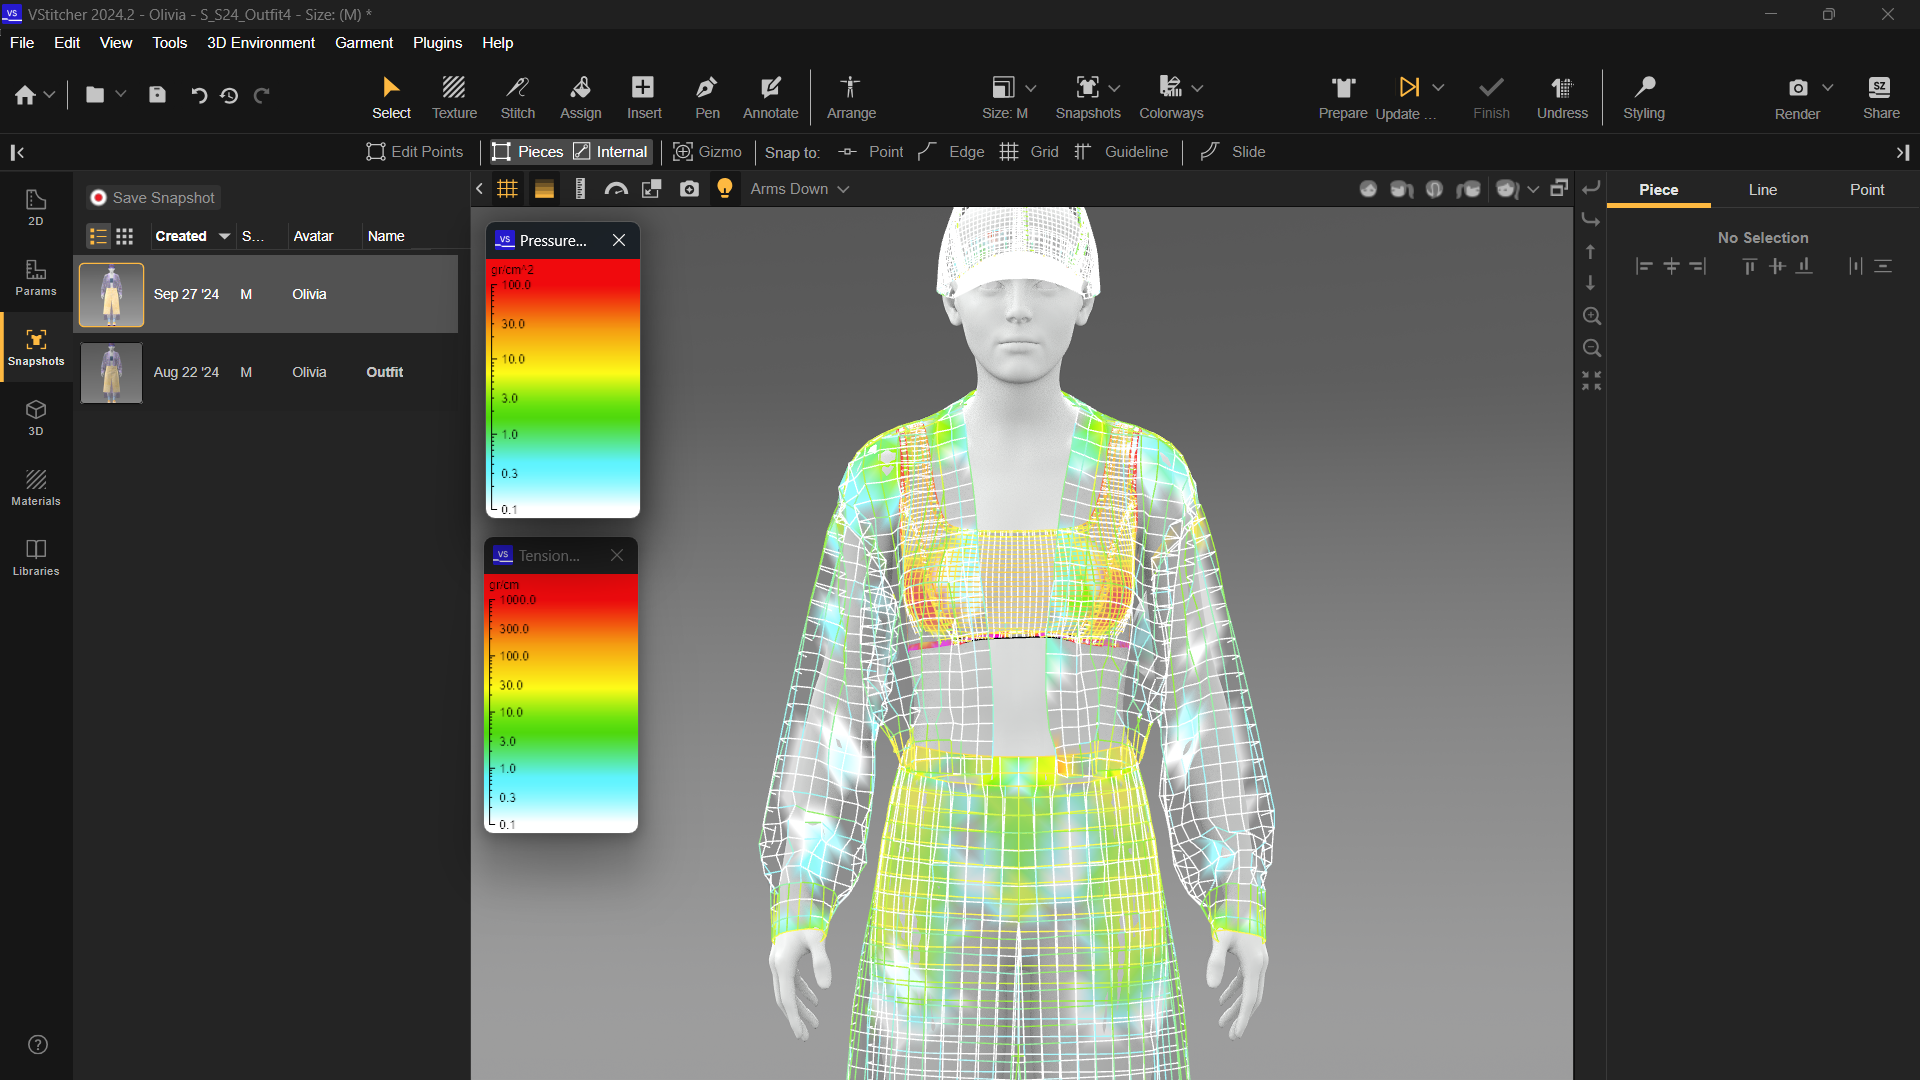Open the Garment menu
Screen dimensions: 1920x1080
coord(363,42)
